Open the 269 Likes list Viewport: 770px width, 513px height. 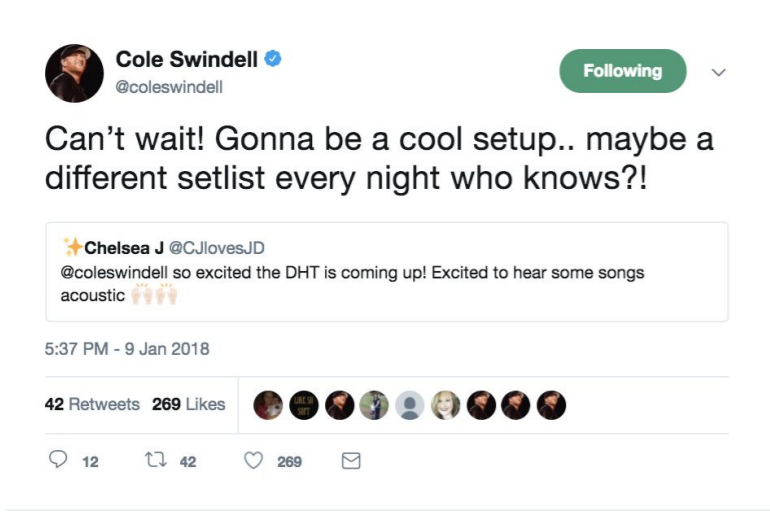click(189, 404)
